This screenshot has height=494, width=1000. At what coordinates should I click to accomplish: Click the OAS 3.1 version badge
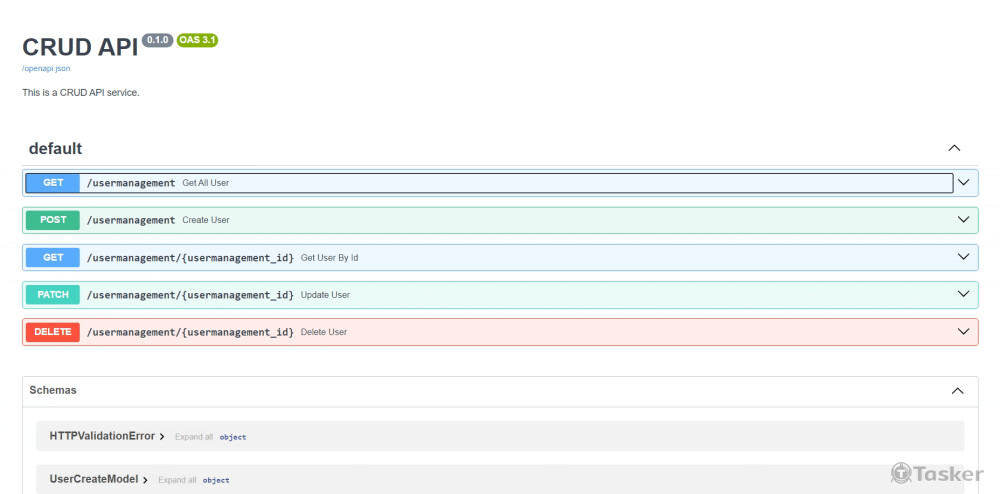point(197,40)
